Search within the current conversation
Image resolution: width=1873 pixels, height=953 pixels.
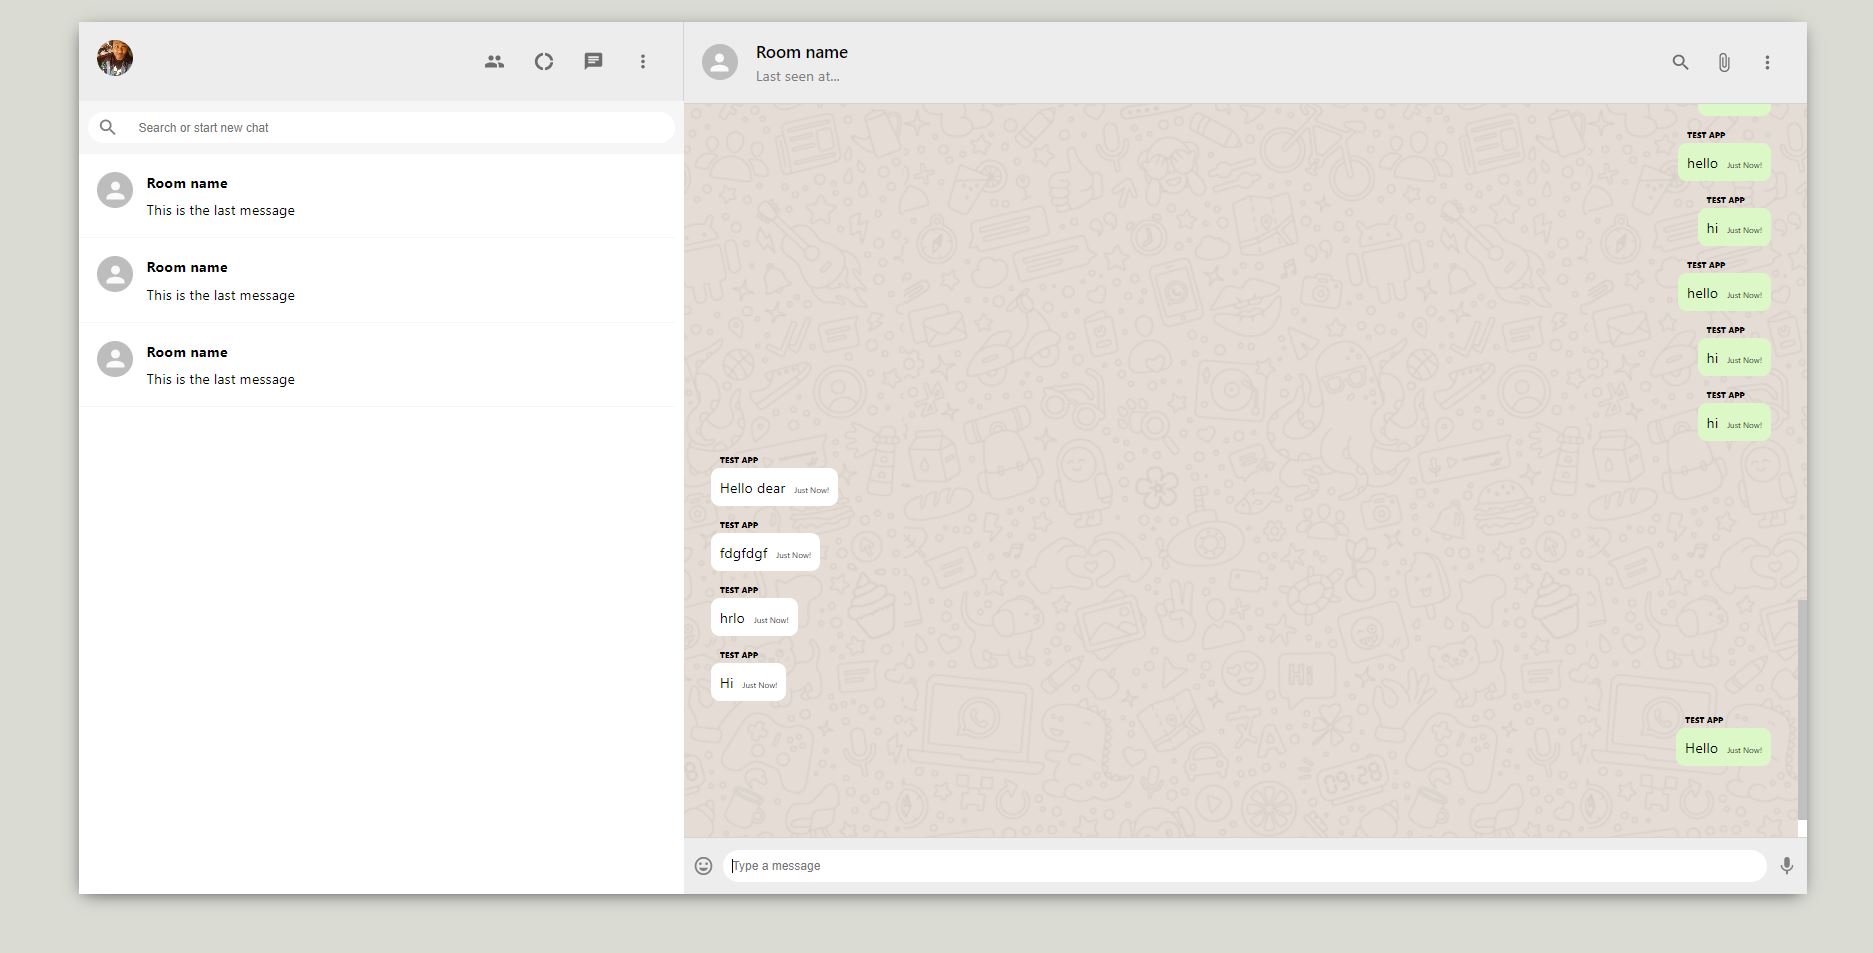pyautogui.click(x=1680, y=61)
